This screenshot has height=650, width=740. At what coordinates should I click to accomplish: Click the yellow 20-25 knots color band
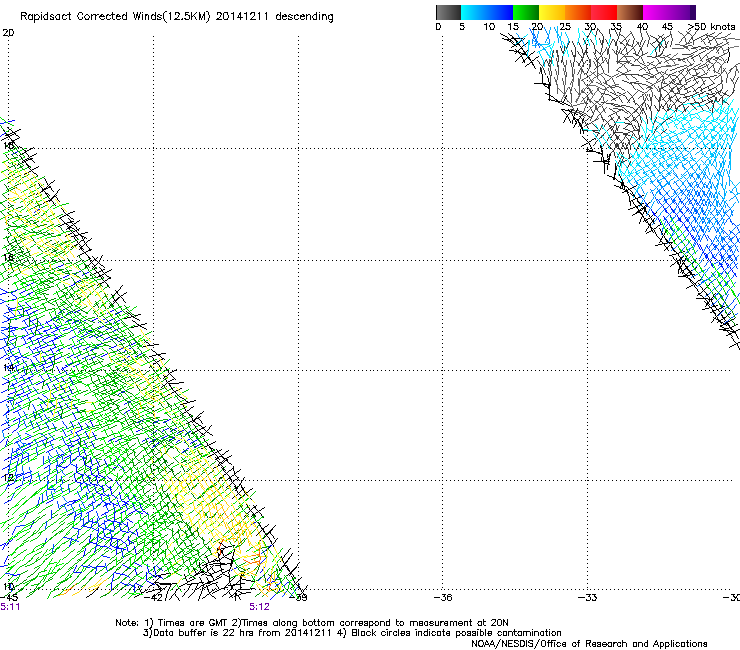pyautogui.click(x=552, y=12)
